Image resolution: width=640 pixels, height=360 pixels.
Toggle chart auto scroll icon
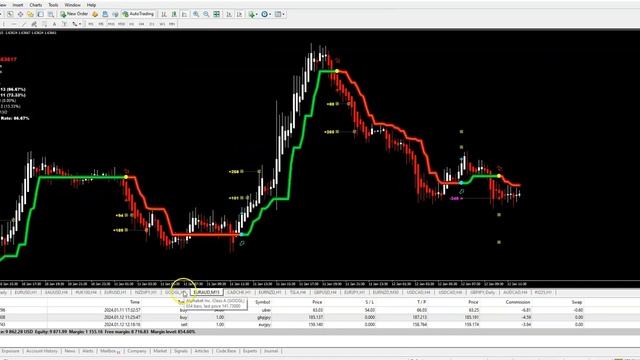click(x=229, y=14)
